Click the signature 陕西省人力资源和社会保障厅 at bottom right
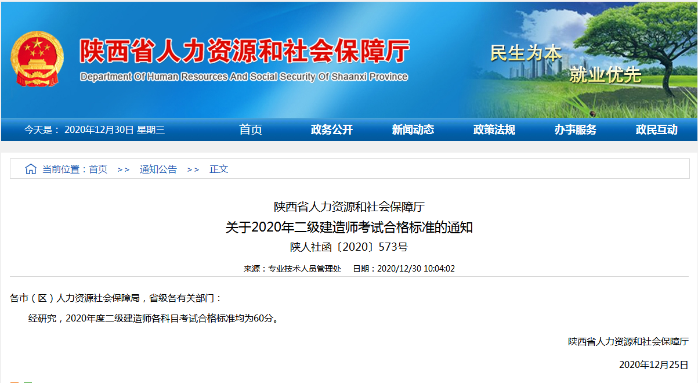Image resolution: width=698 pixels, height=383 pixels. pos(628,342)
